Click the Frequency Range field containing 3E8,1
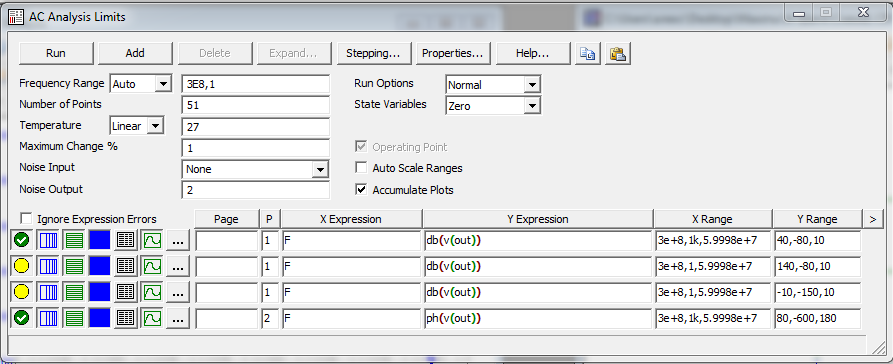This screenshot has width=893, height=364. tap(255, 84)
